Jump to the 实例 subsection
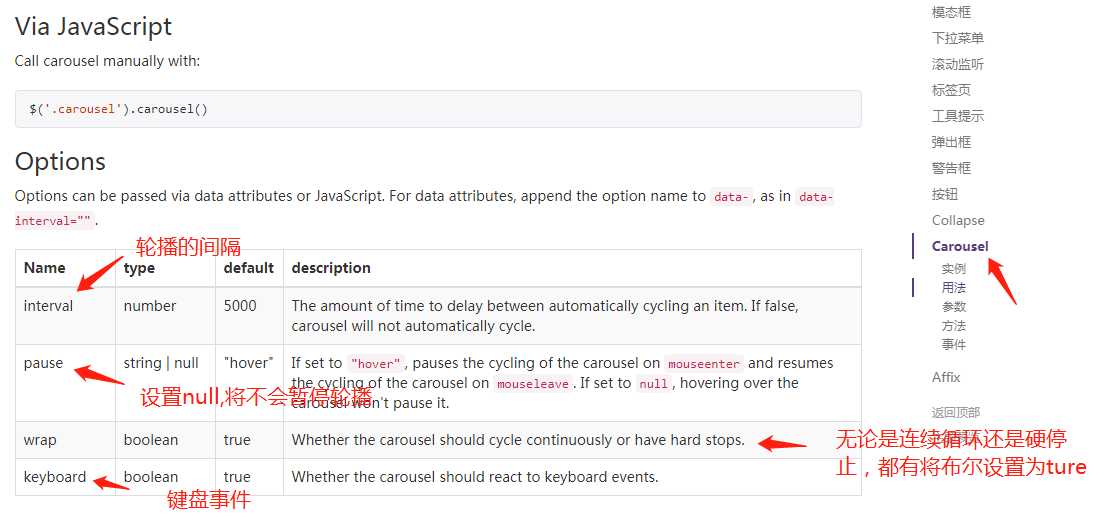This screenshot has height=520, width=1097. [x=954, y=269]
